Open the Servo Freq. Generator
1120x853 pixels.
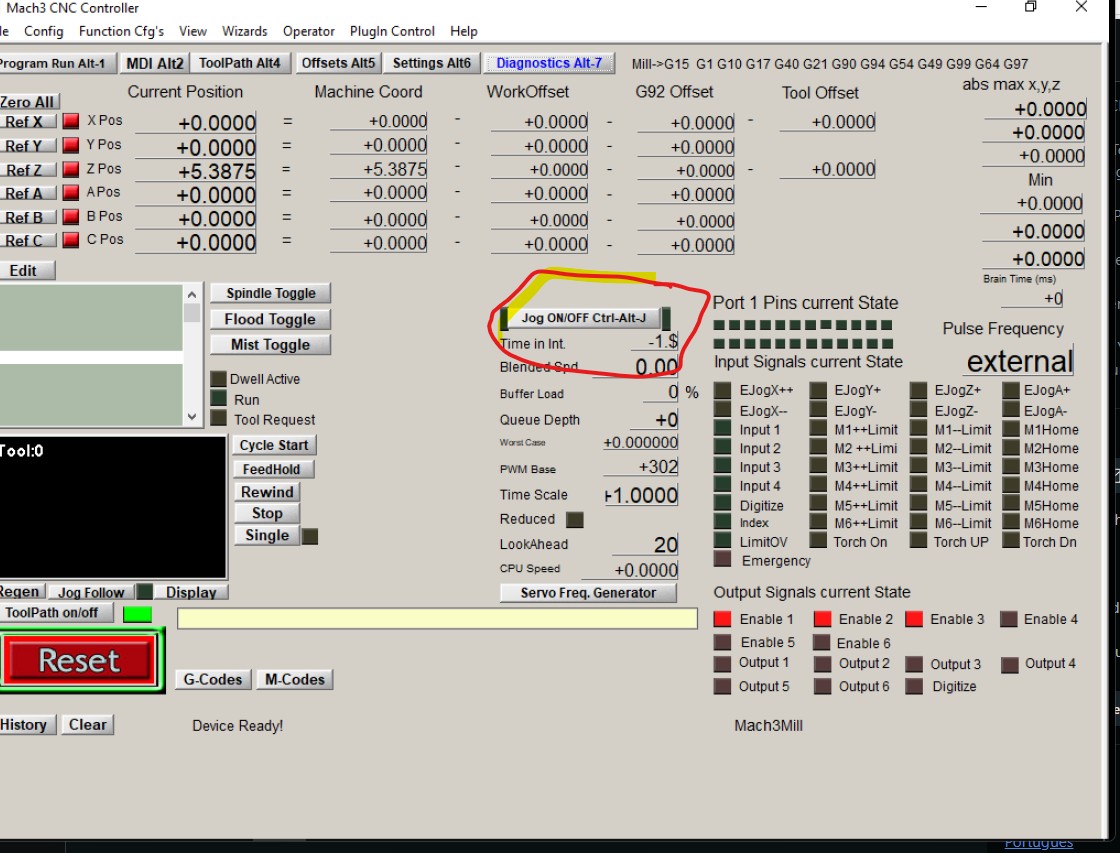click(588, 593)
